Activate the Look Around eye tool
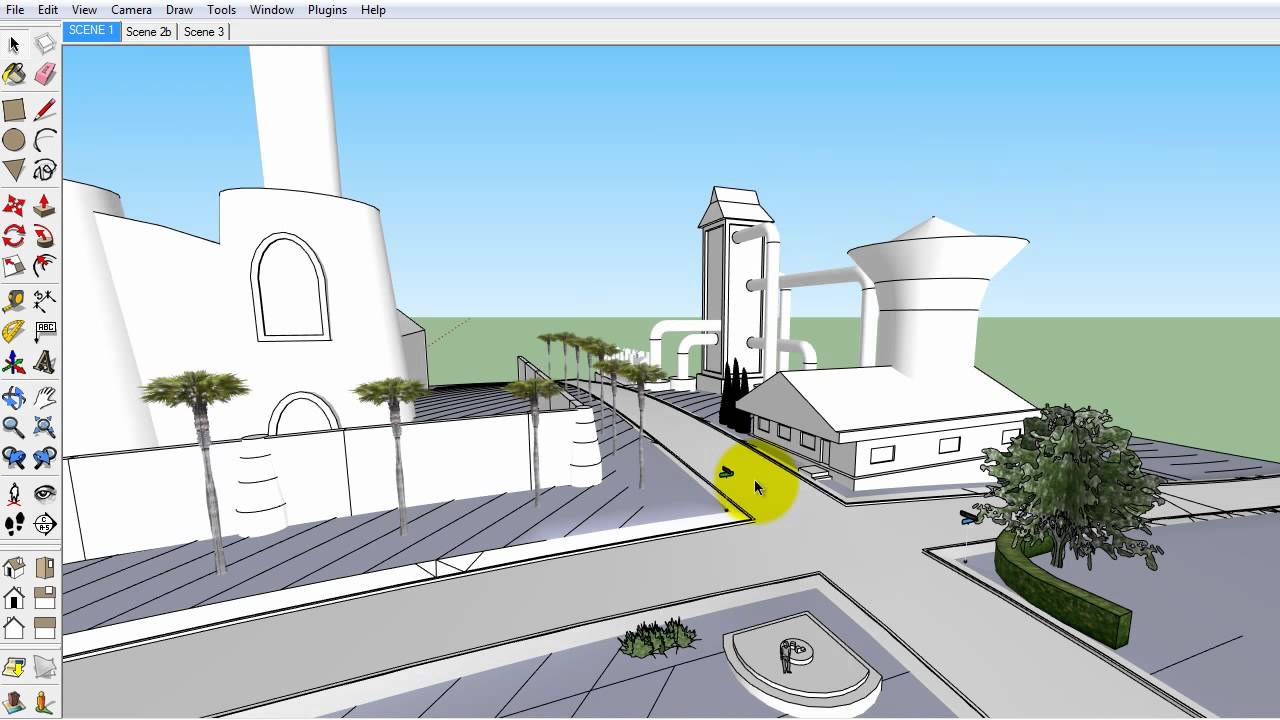 coord(44,492)
